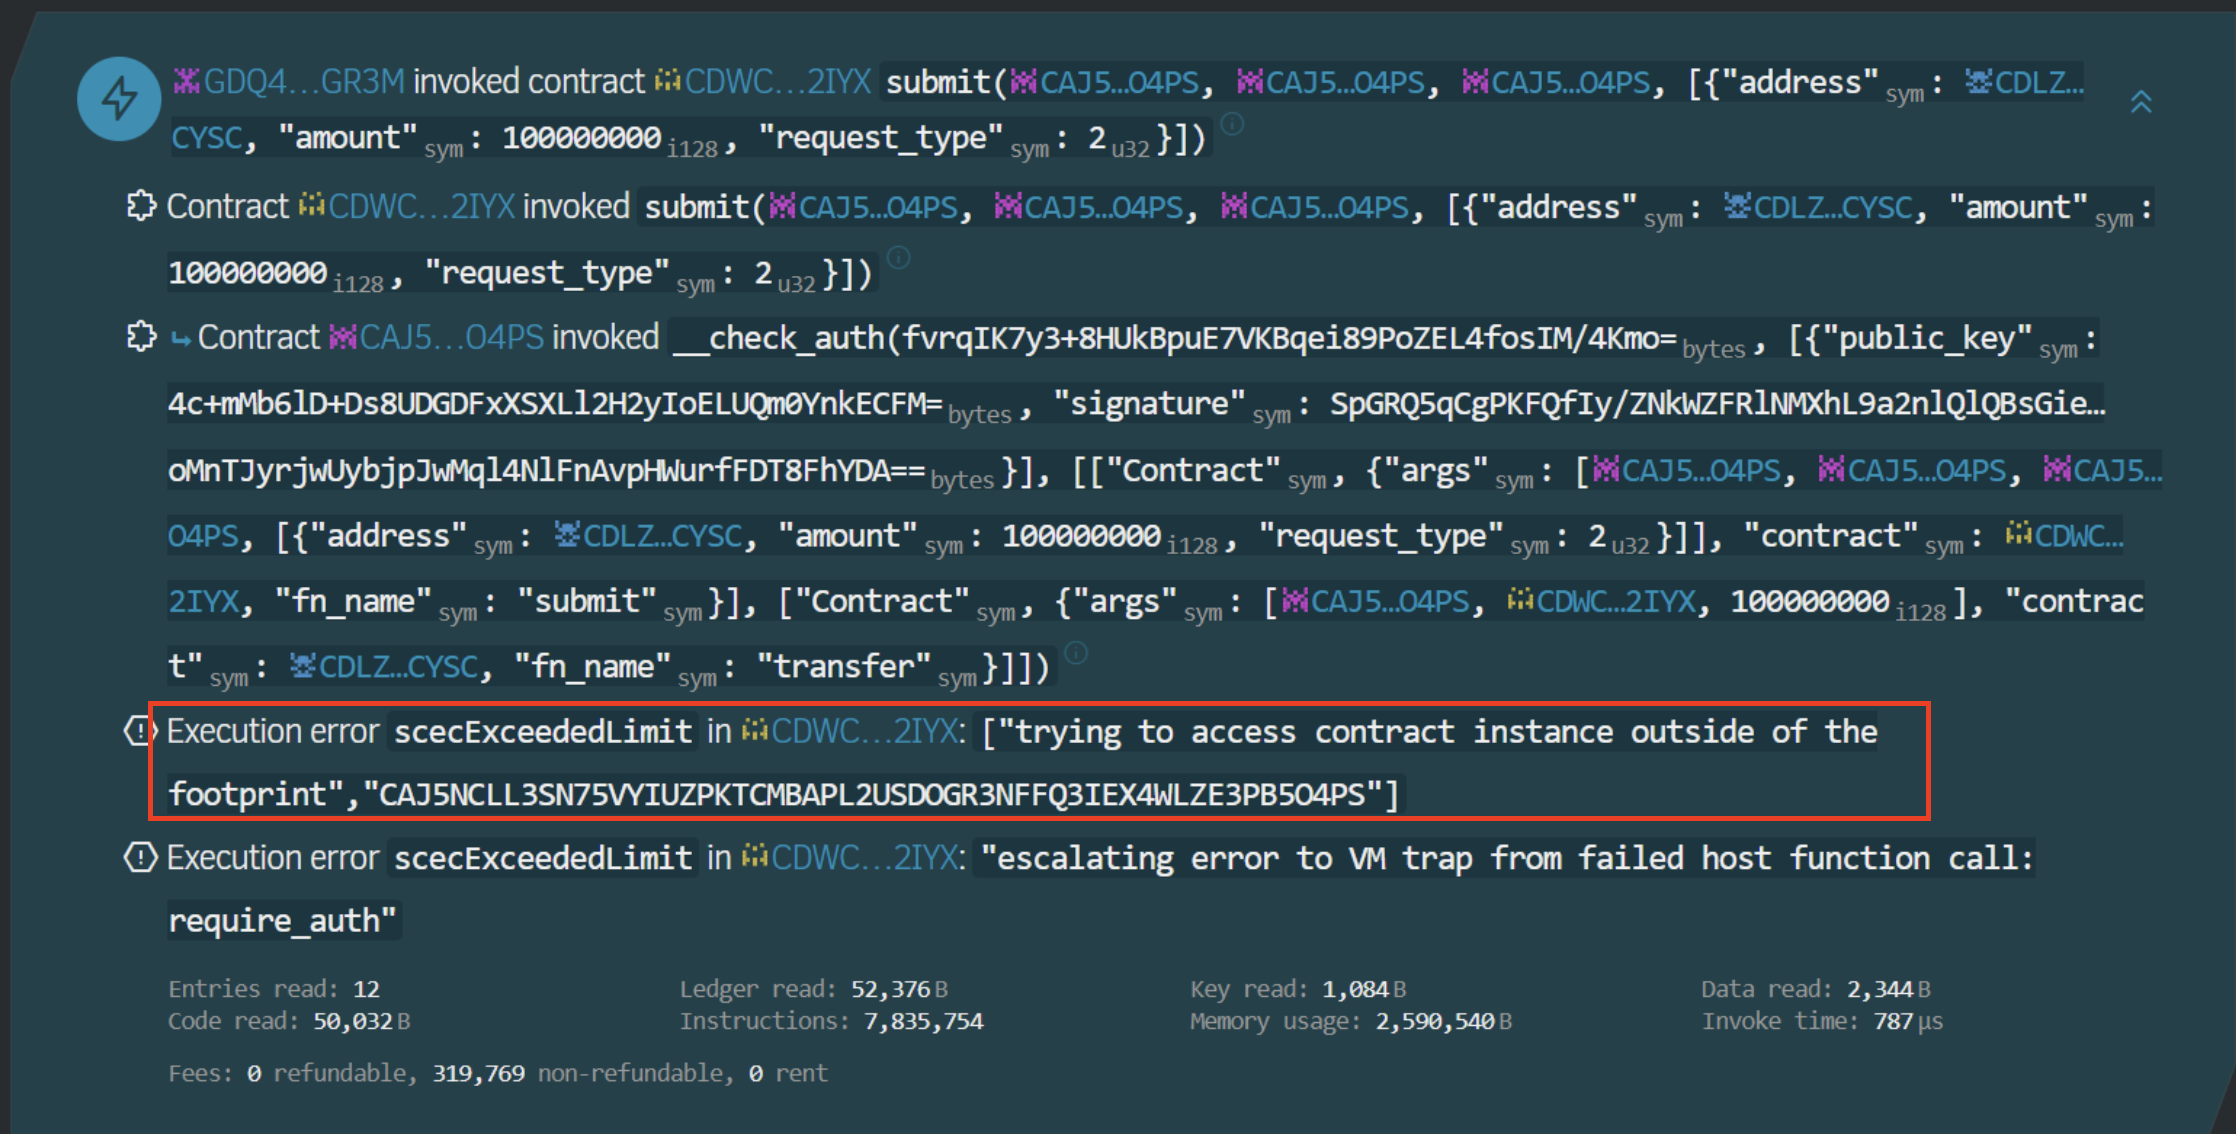Open CDWC...2IYX link in the footprint error row

864,731
